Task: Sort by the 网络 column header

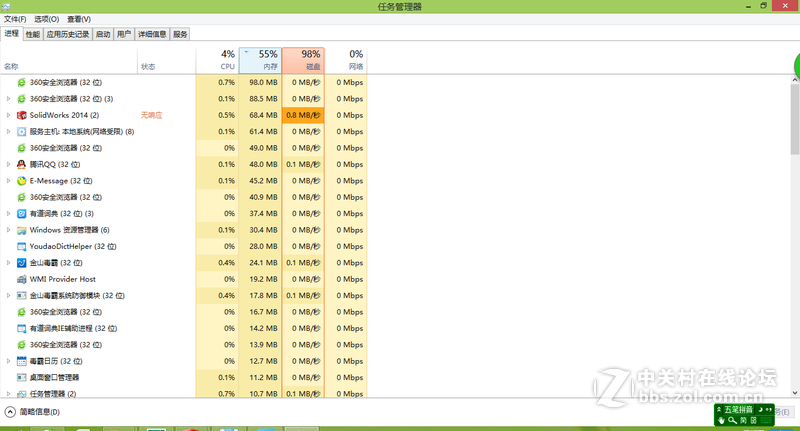Action: (x=346, y=60)
